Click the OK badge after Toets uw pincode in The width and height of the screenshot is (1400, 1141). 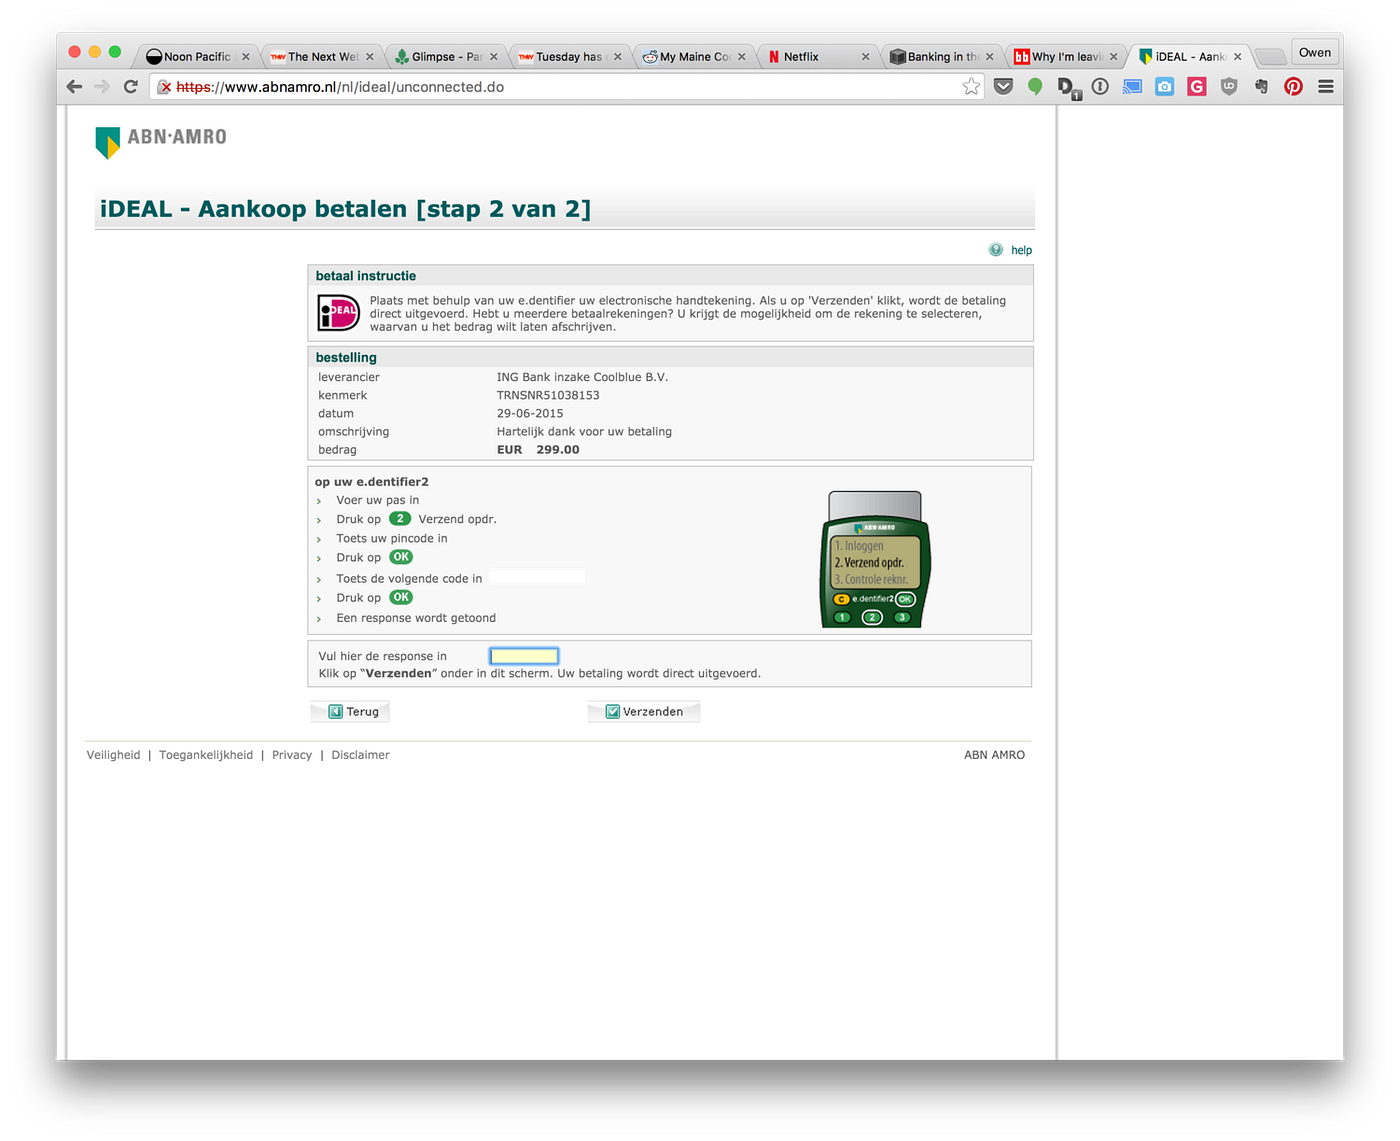click(x=401, y=557)
